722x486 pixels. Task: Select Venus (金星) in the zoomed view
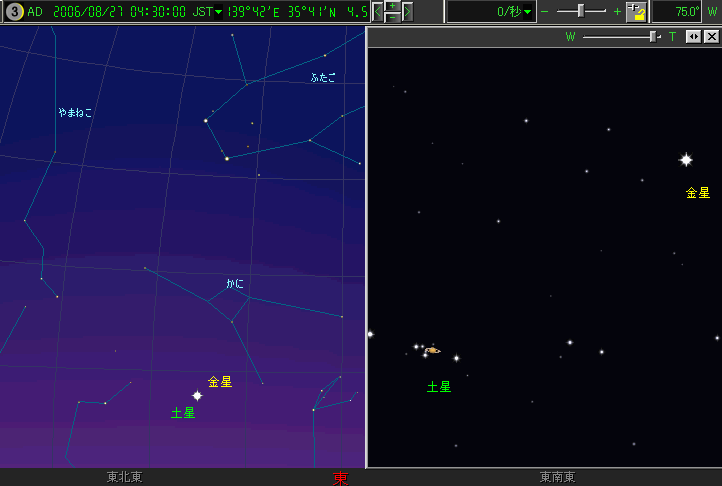(686, 160)
